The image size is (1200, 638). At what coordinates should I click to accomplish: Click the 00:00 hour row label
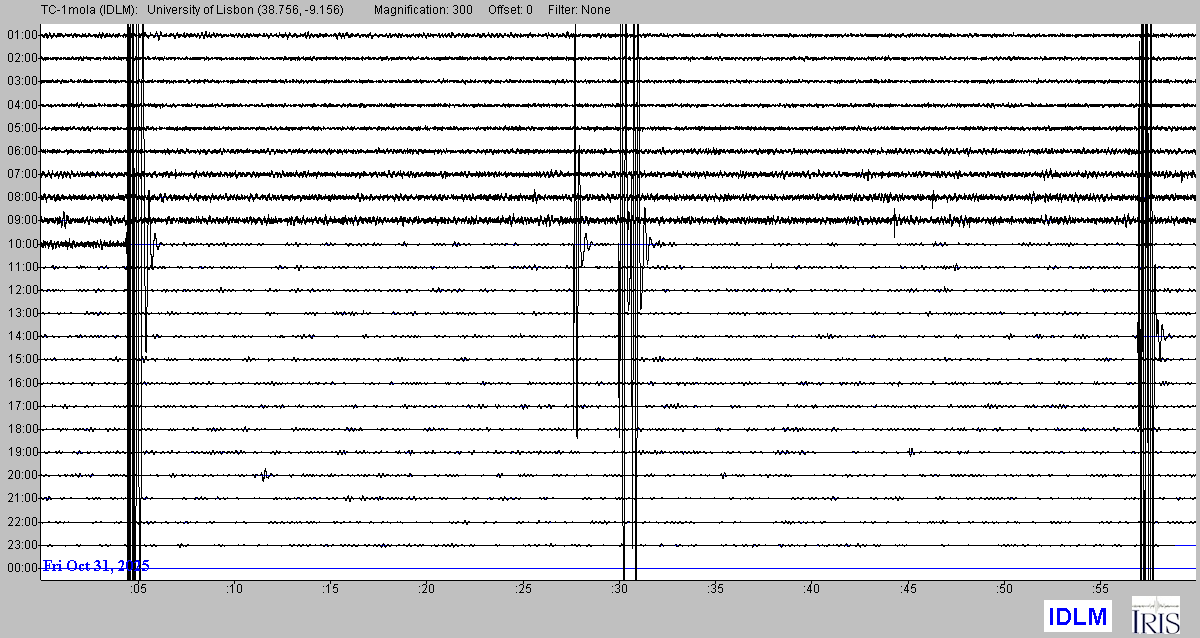click(x=21, y=568)
